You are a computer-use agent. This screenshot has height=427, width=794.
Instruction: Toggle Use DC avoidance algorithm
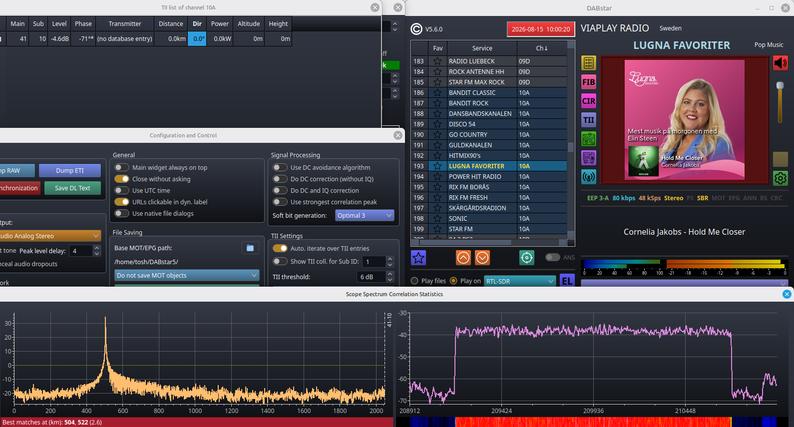pos(280,167)
